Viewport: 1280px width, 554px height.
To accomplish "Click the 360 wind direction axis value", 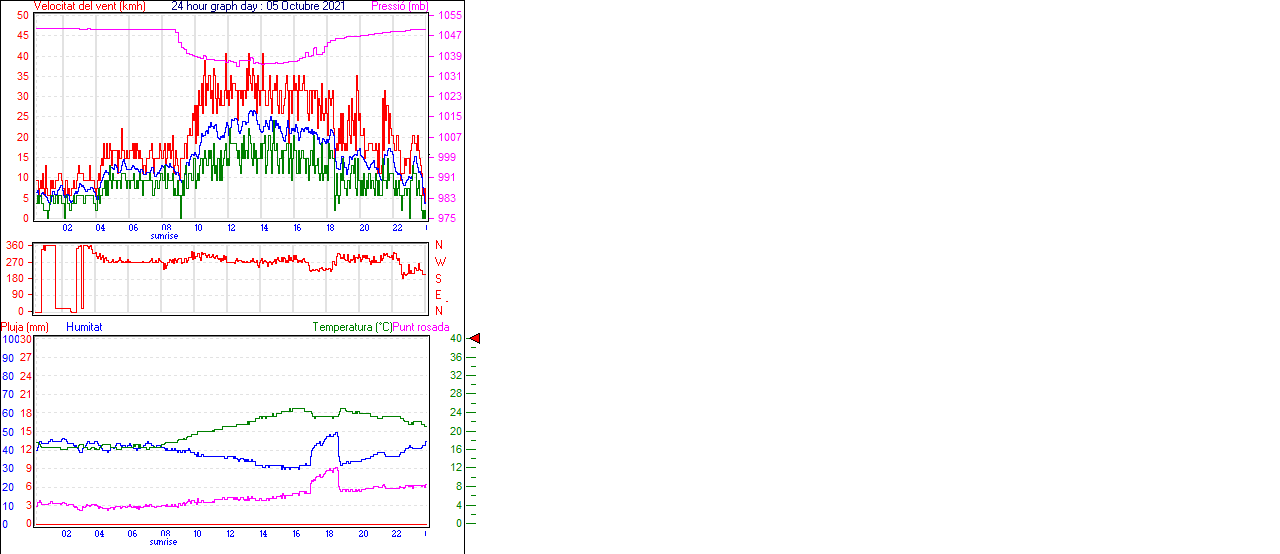I will (x=15, y=246).
